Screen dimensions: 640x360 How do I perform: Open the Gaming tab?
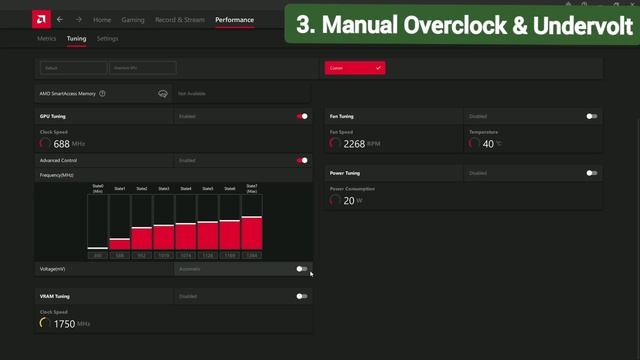[x=133, y=20]
